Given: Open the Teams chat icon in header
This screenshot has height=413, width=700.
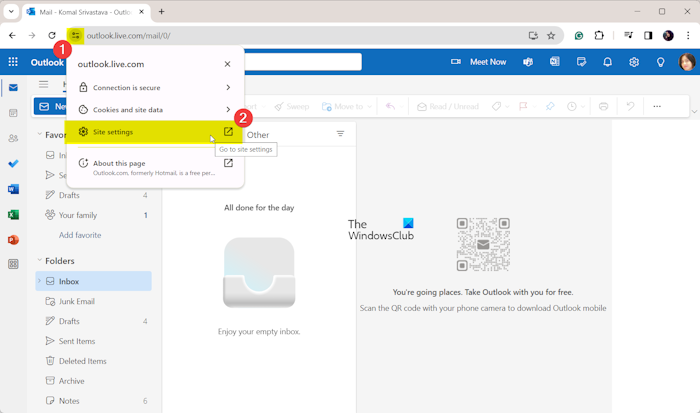Looking at the screenshot, I should [528, 62].
